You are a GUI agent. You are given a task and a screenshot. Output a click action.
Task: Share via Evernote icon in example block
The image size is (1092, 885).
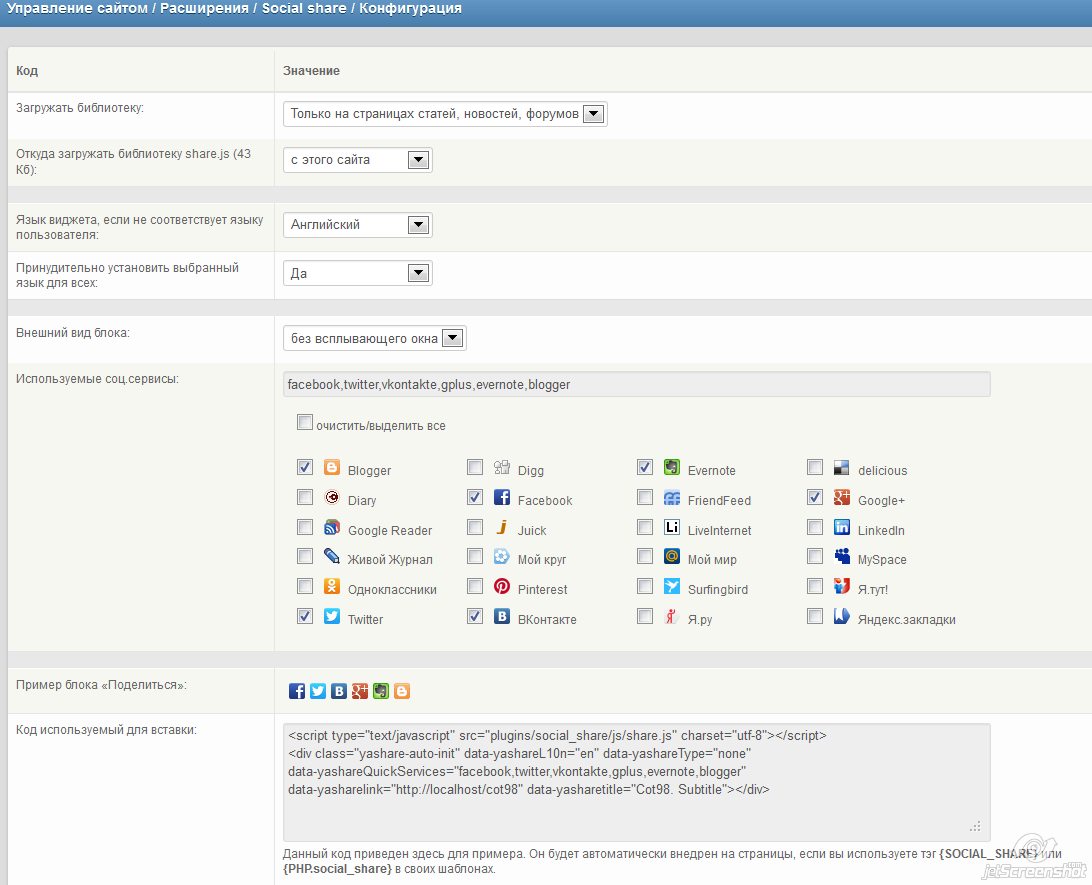coord(381,691)
